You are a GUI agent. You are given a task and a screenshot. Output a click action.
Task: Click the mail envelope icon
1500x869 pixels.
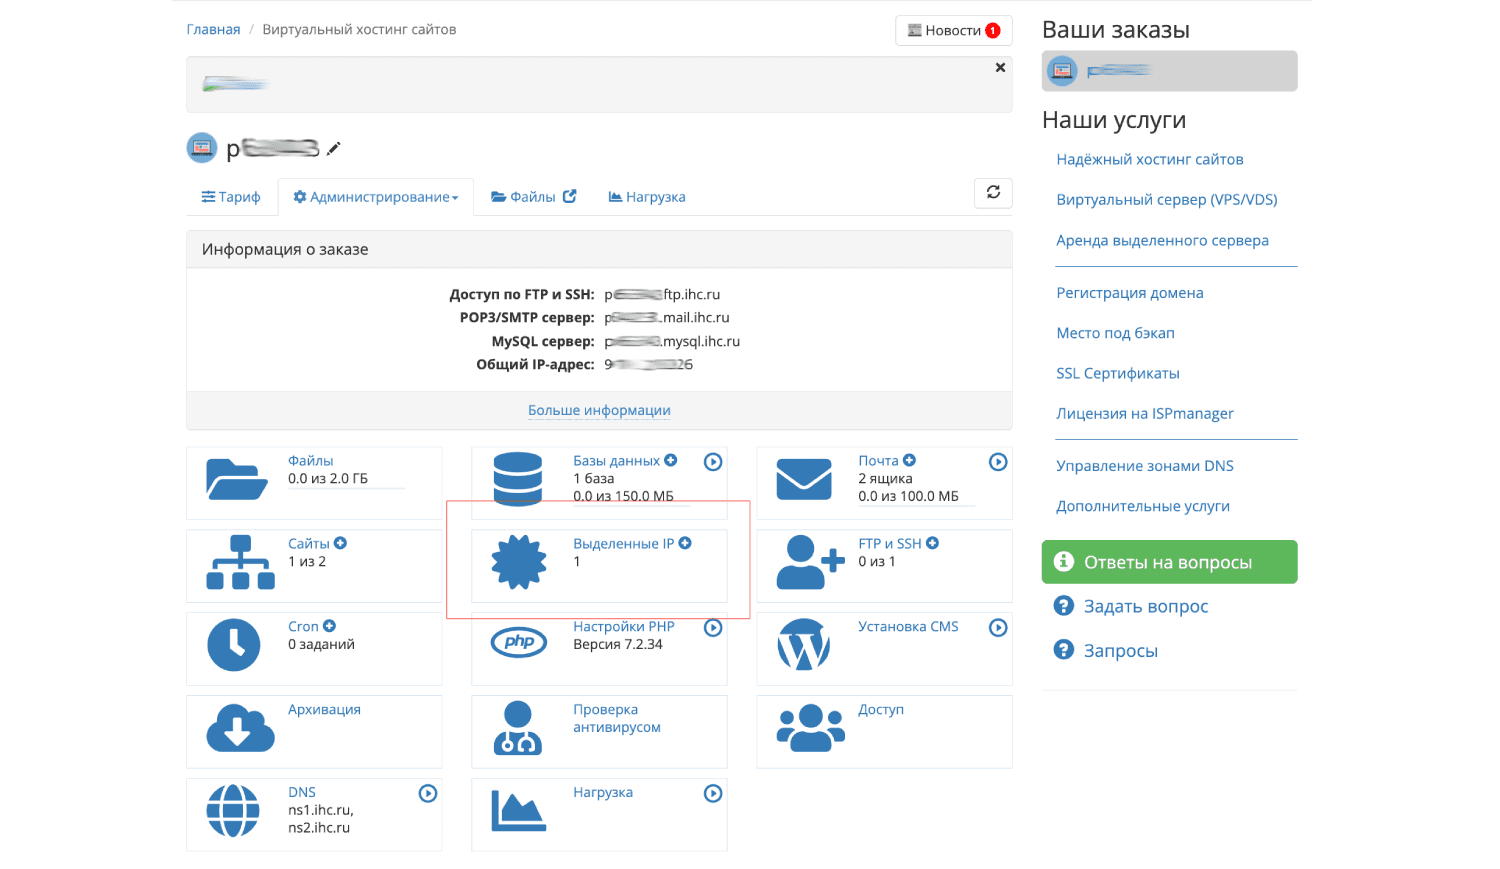pos(804,479)
